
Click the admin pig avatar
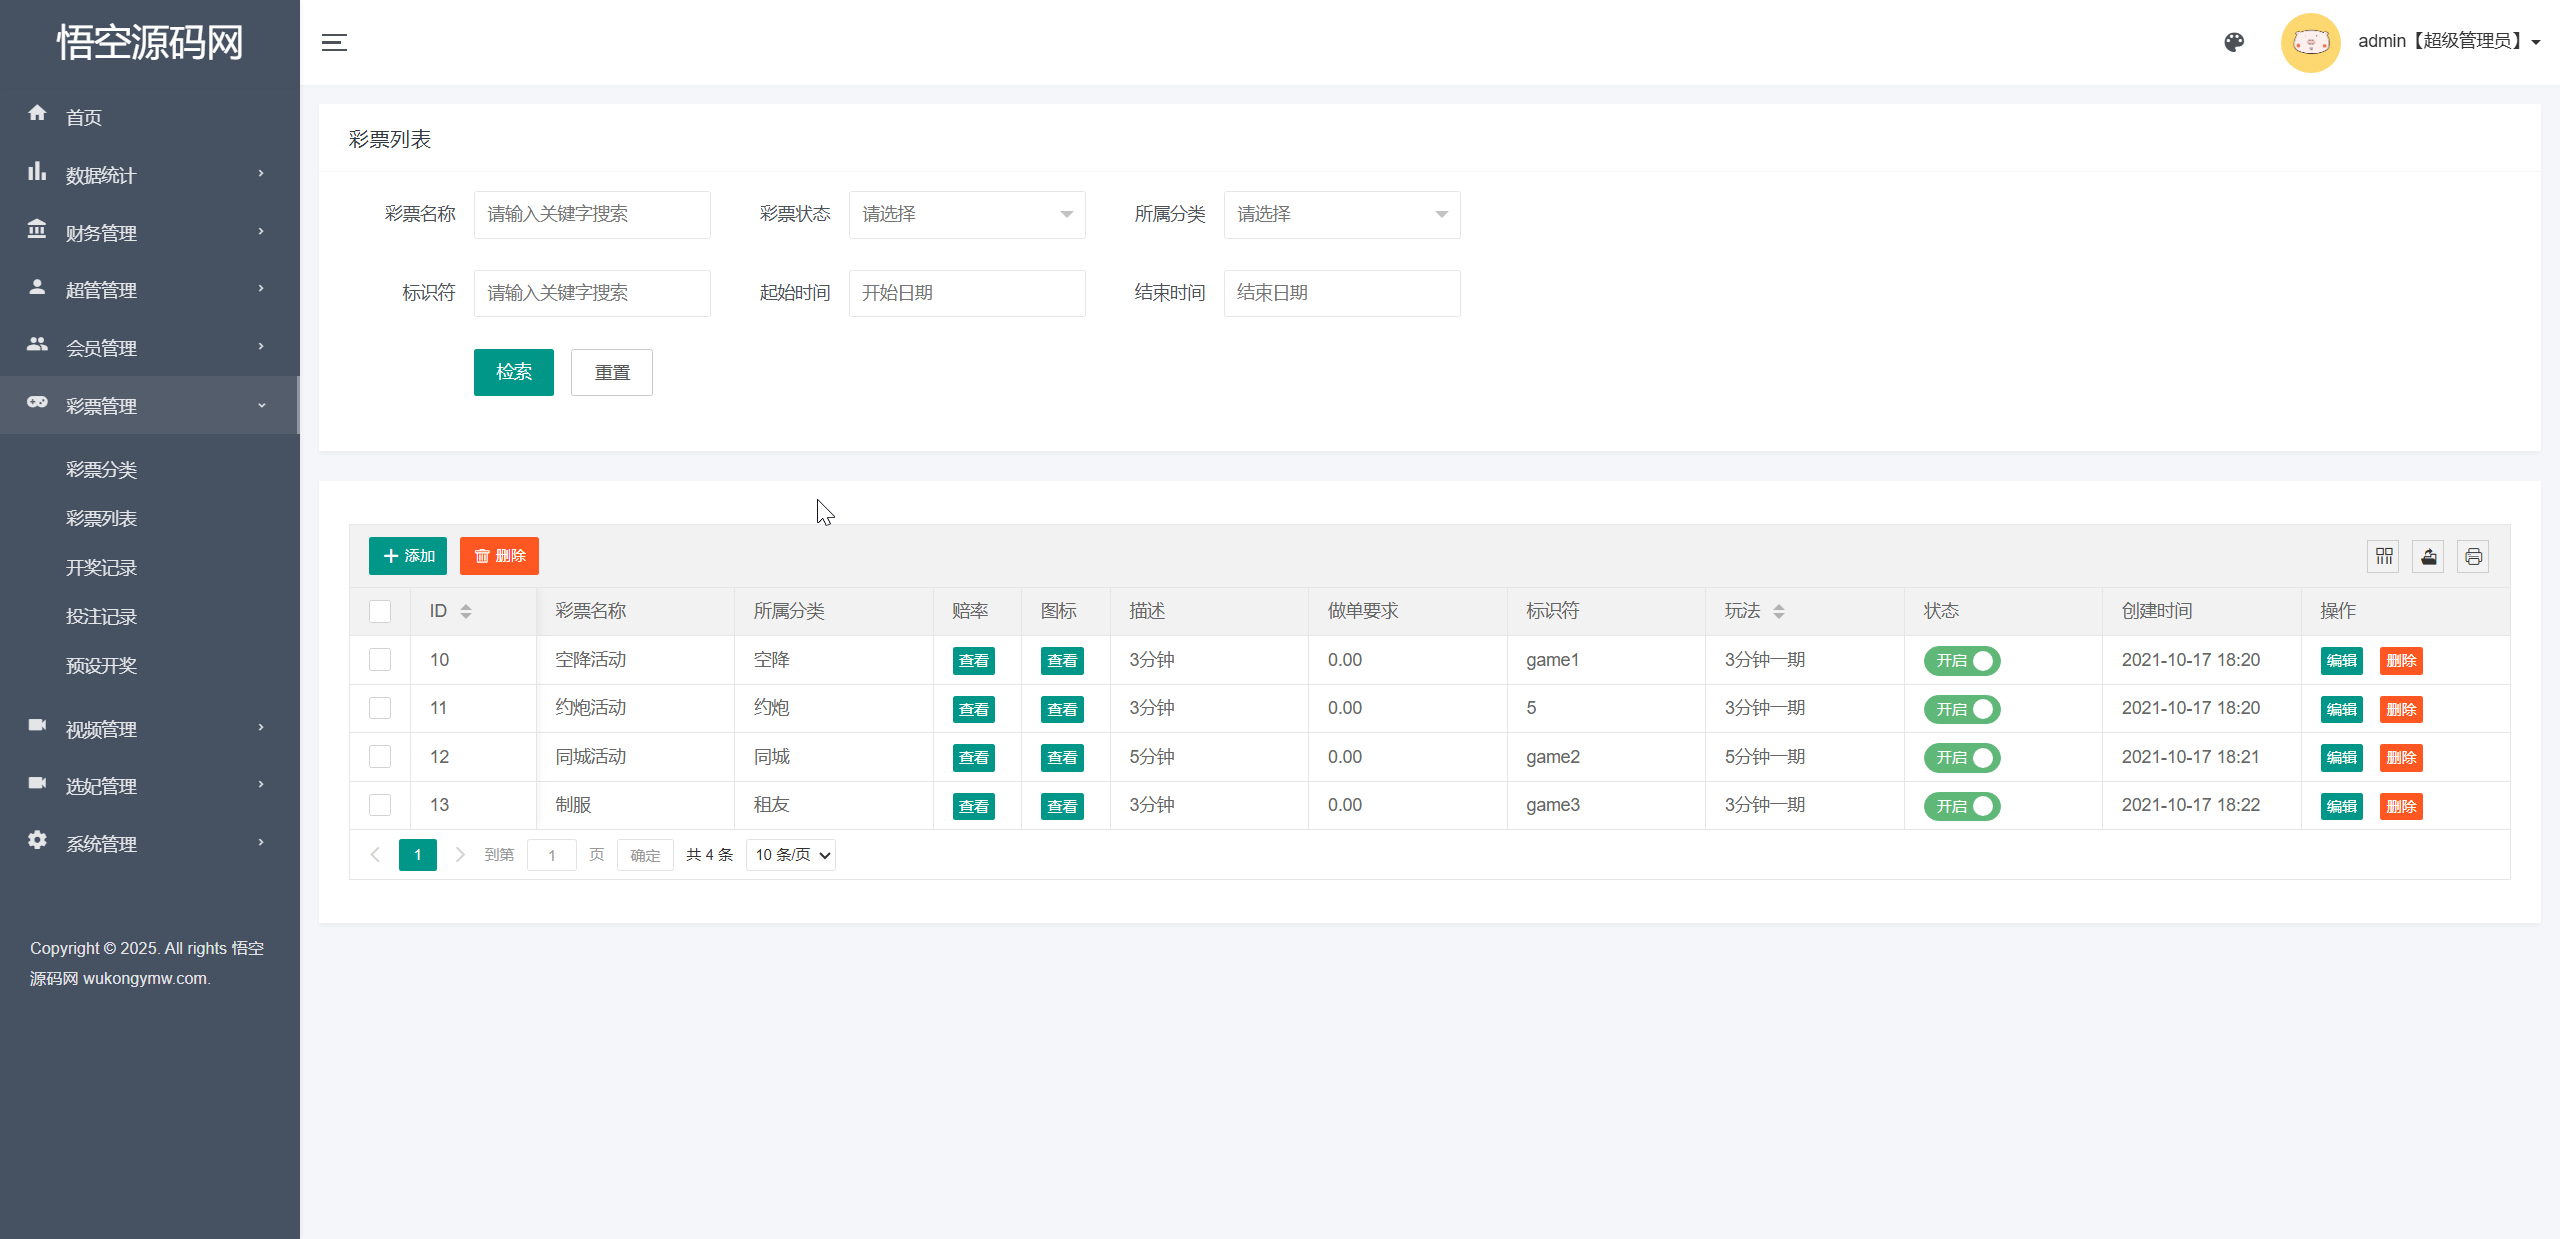click(x=2310, y=42)
